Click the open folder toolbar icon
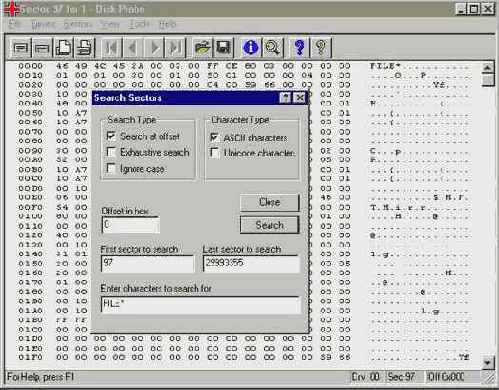499x390 pixels. coord(202,48)
